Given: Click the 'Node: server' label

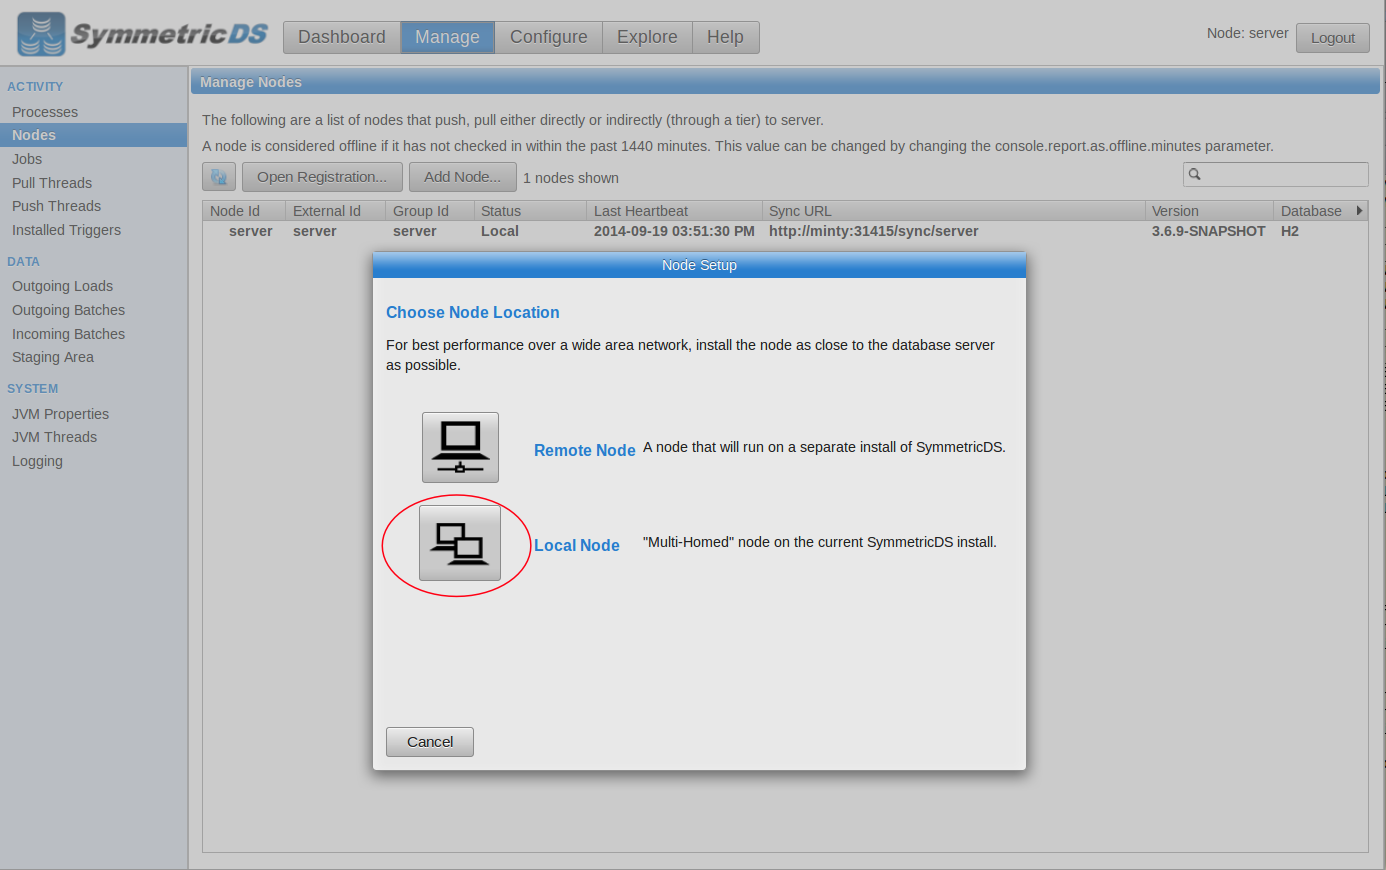Looking at the screenshot, I should [x=1247, y=33].
